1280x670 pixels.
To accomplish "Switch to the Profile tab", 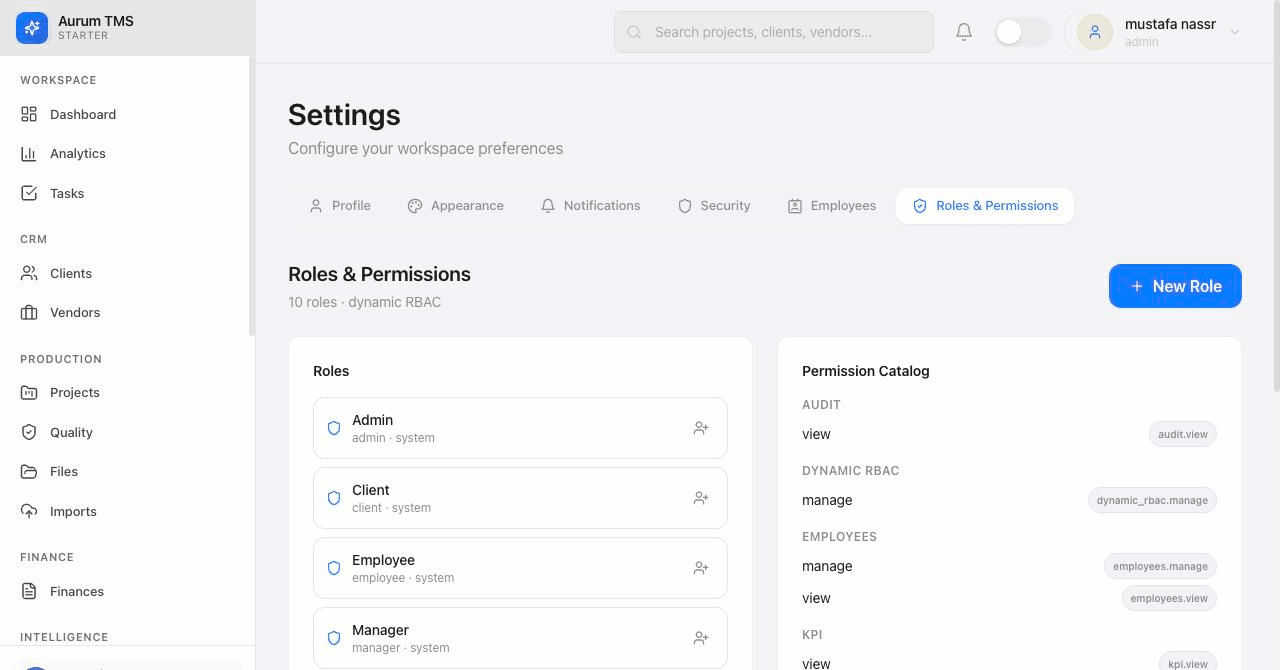I will pyautogui.click(x=340, y=206).
